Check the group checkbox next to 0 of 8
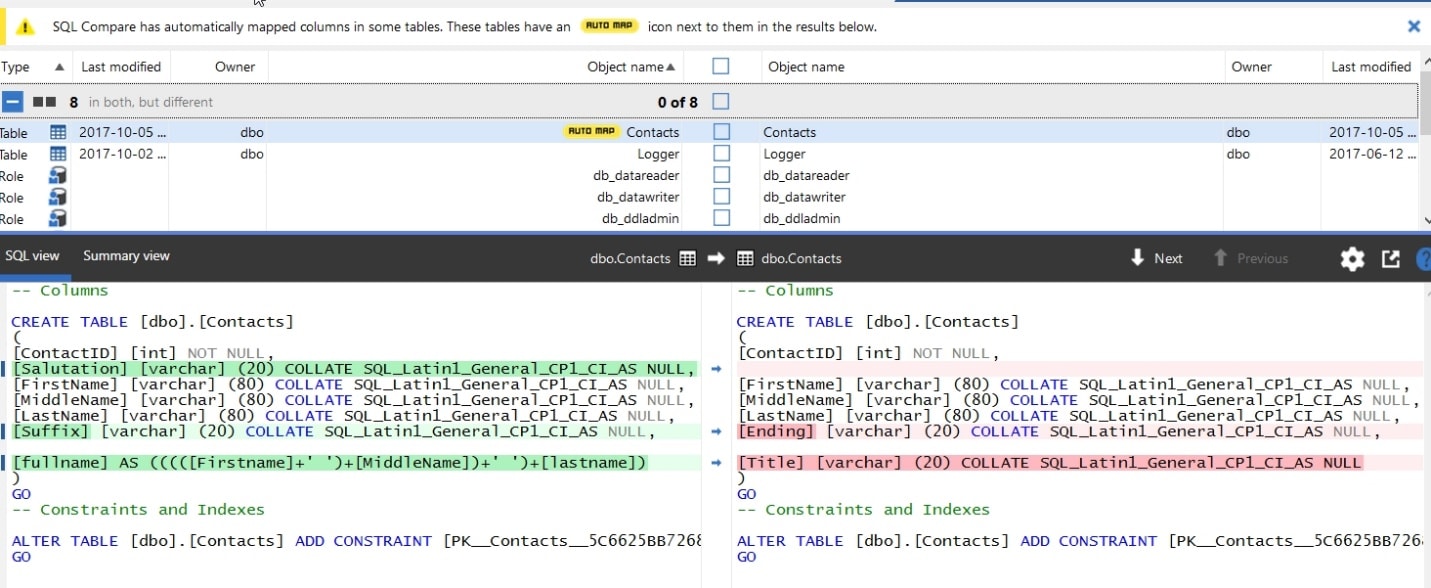This screenshot has height=588, width=1431. (720, 101)
